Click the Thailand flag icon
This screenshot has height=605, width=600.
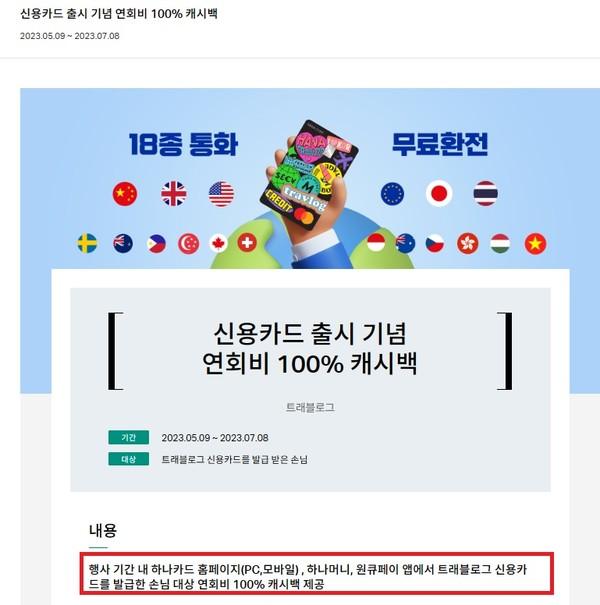point(486,193)
